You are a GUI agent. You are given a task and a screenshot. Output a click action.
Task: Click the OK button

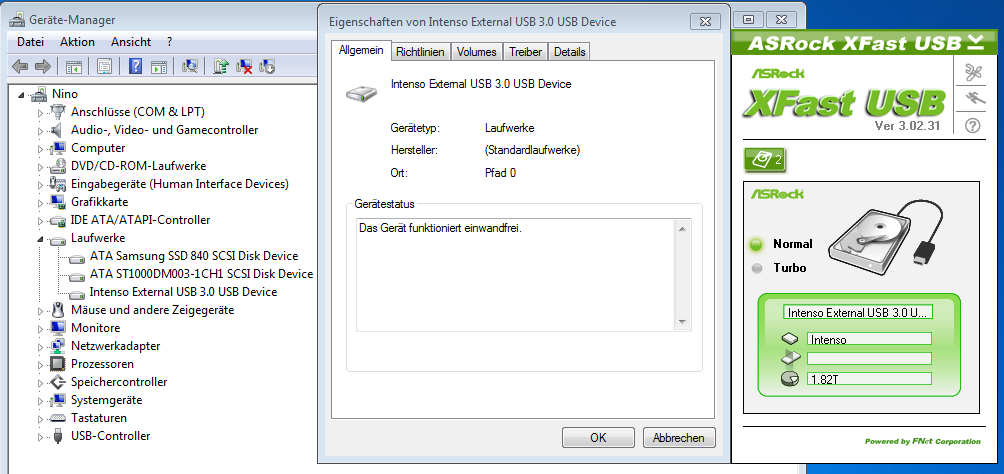(x=598, y=438)
